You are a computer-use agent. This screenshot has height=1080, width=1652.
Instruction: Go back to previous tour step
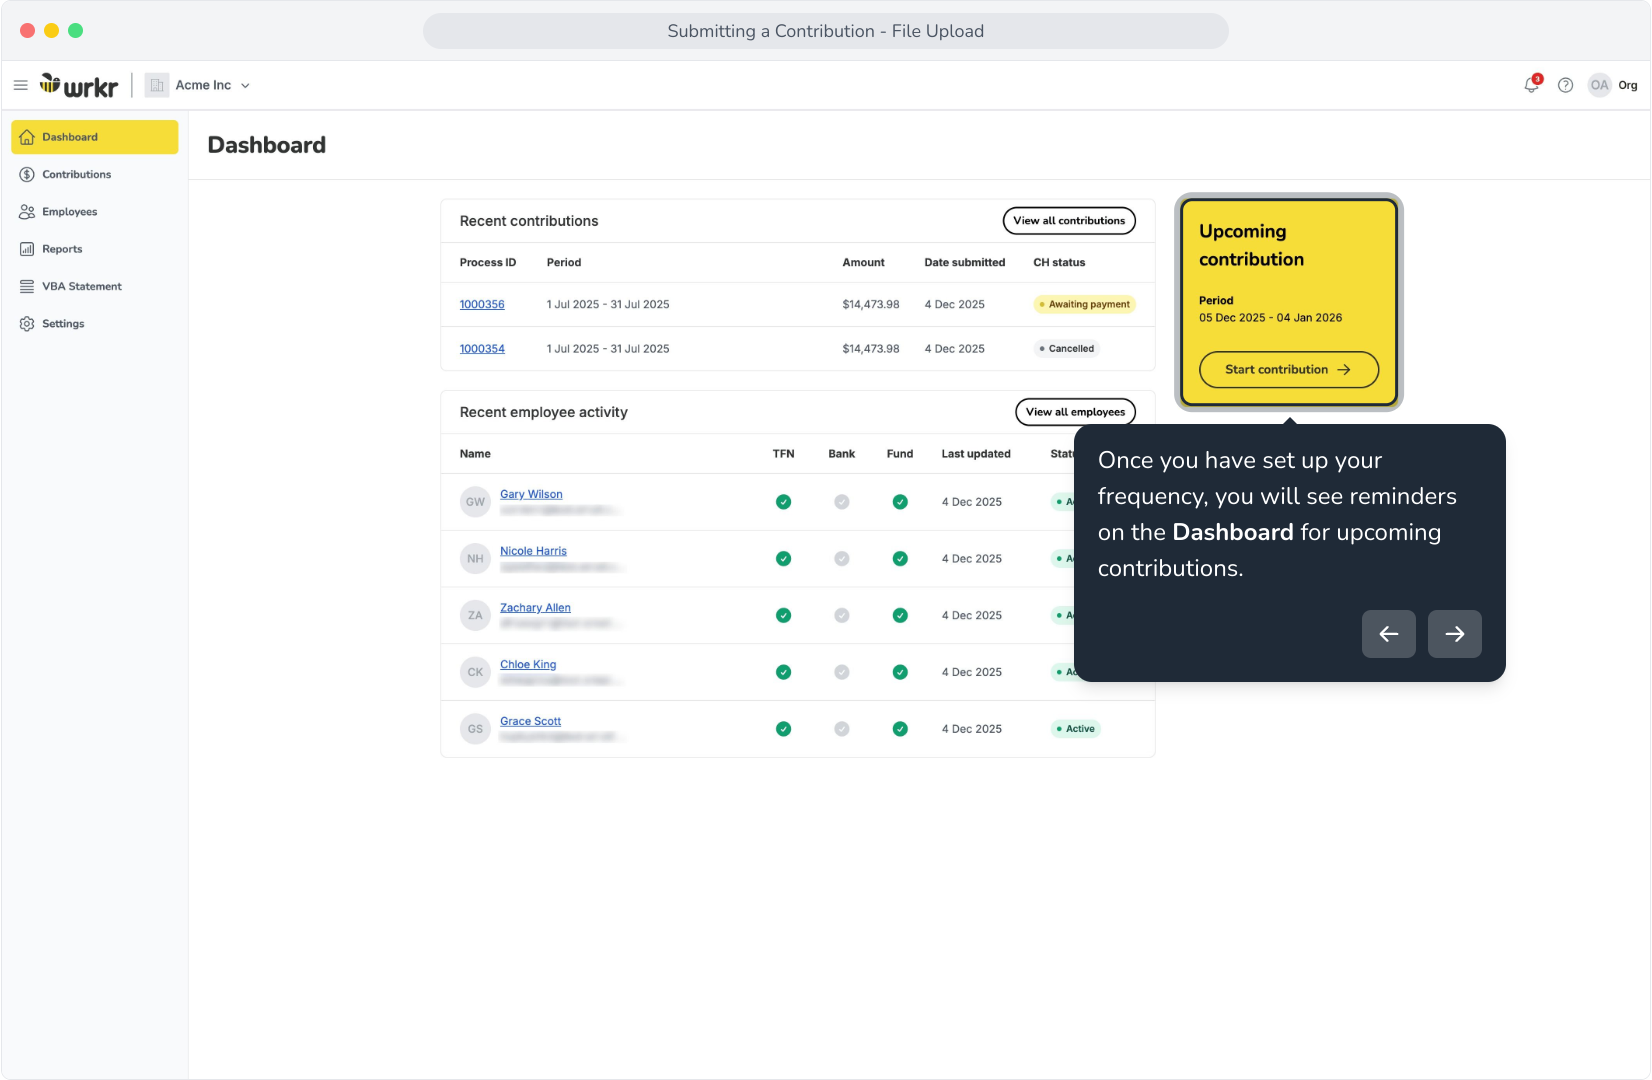point(1389,634)
